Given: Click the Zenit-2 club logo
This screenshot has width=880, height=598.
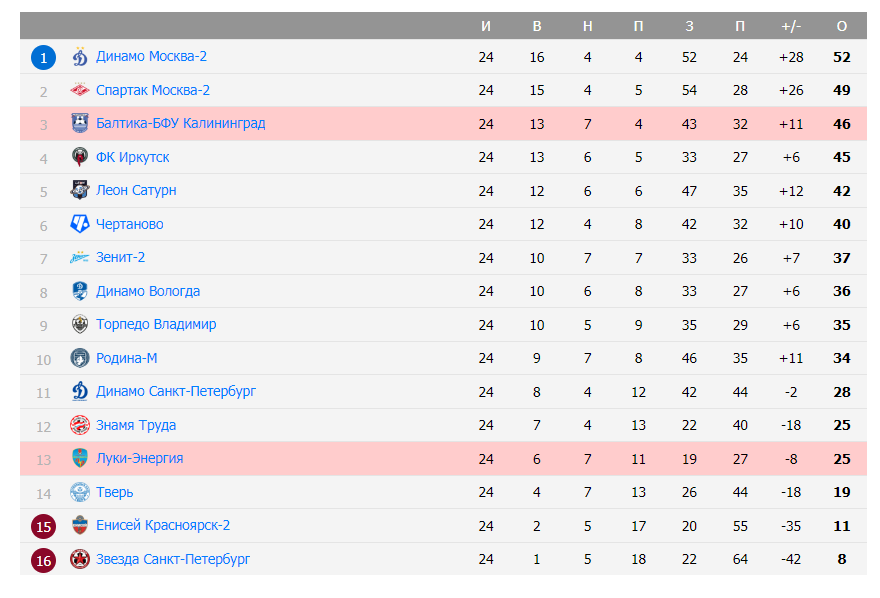Looking at the screenshot, I should [x=80, y=258].
